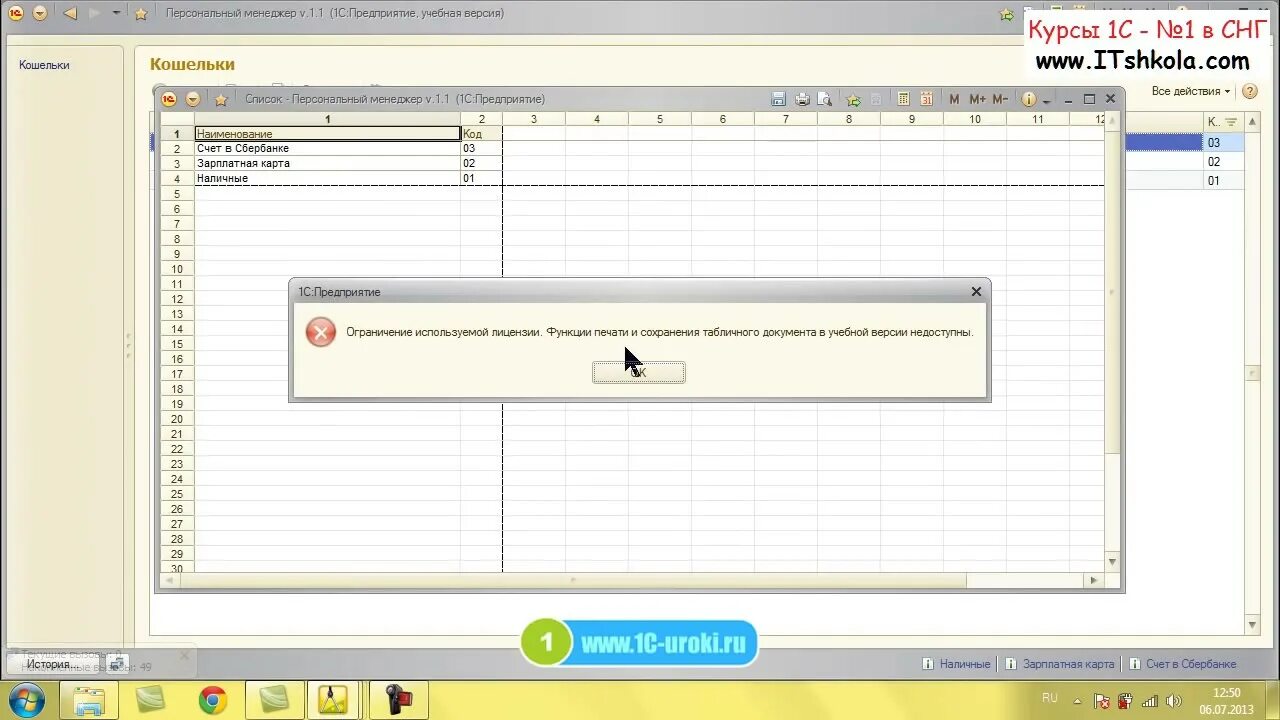Screen dimensions: 1280x720
Task: Click the forward navigation arrow in the main window
Action: click(x=94, y=13)
